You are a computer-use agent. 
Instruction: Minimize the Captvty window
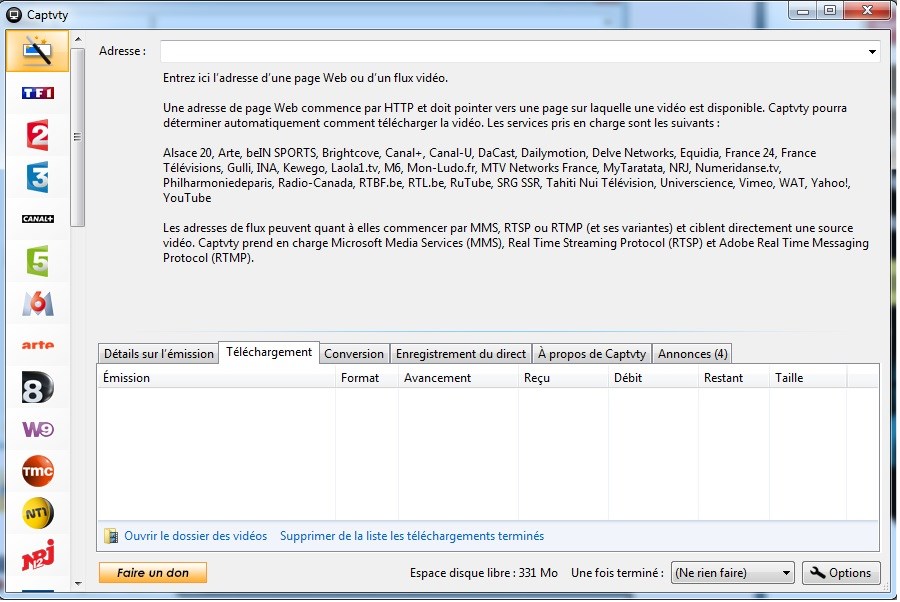pyautogui.click(x=803, y=11)
